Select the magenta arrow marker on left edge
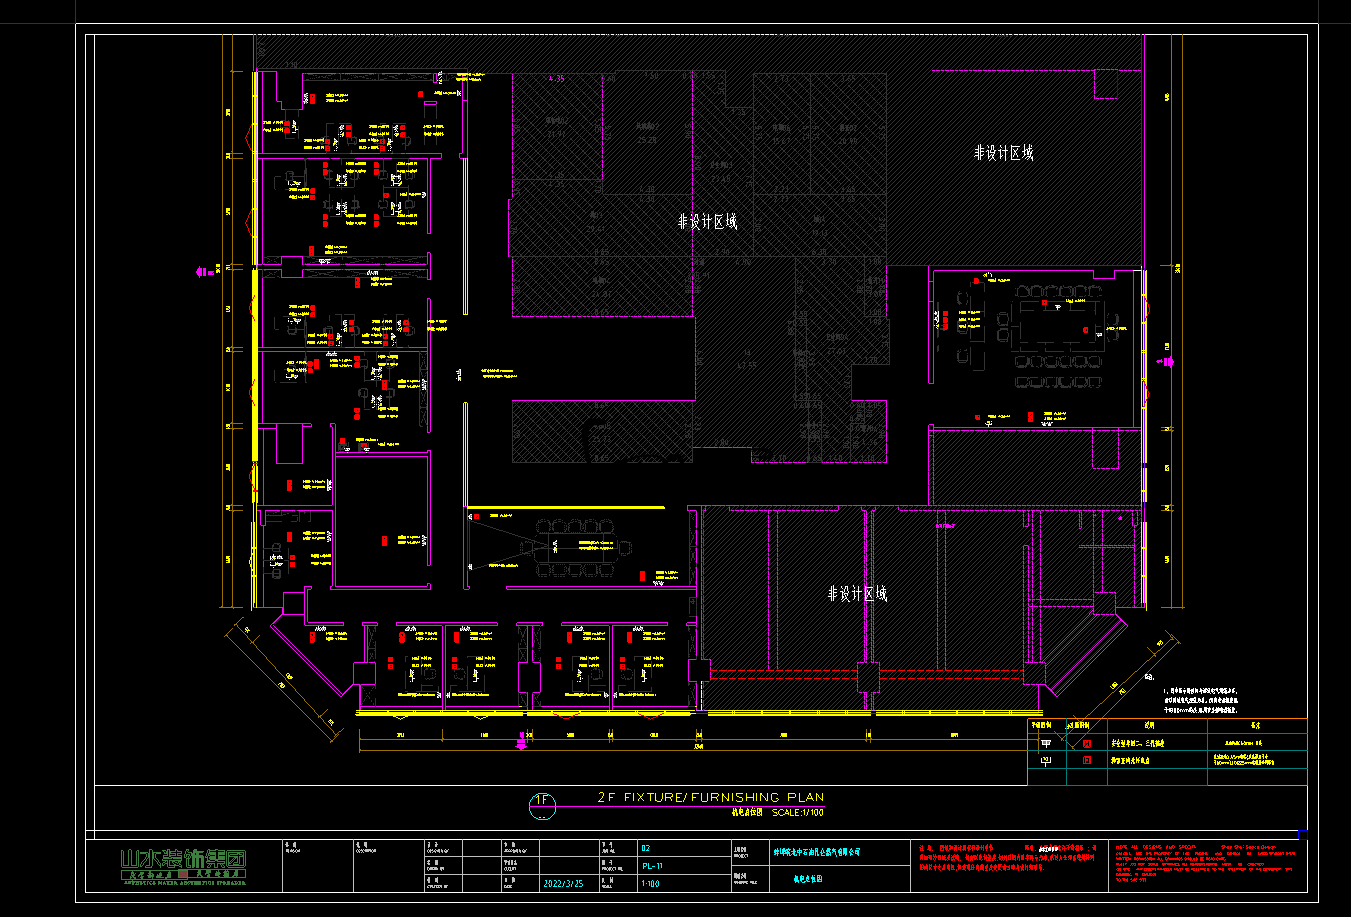Image resolution: width=1351 pixels, height=917 pixels. click(199, 269)
